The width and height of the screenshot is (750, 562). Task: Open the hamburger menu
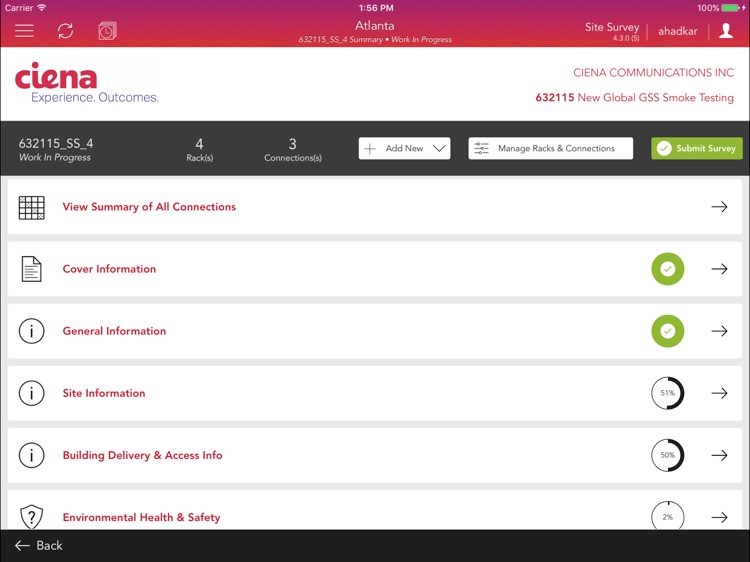24,31
